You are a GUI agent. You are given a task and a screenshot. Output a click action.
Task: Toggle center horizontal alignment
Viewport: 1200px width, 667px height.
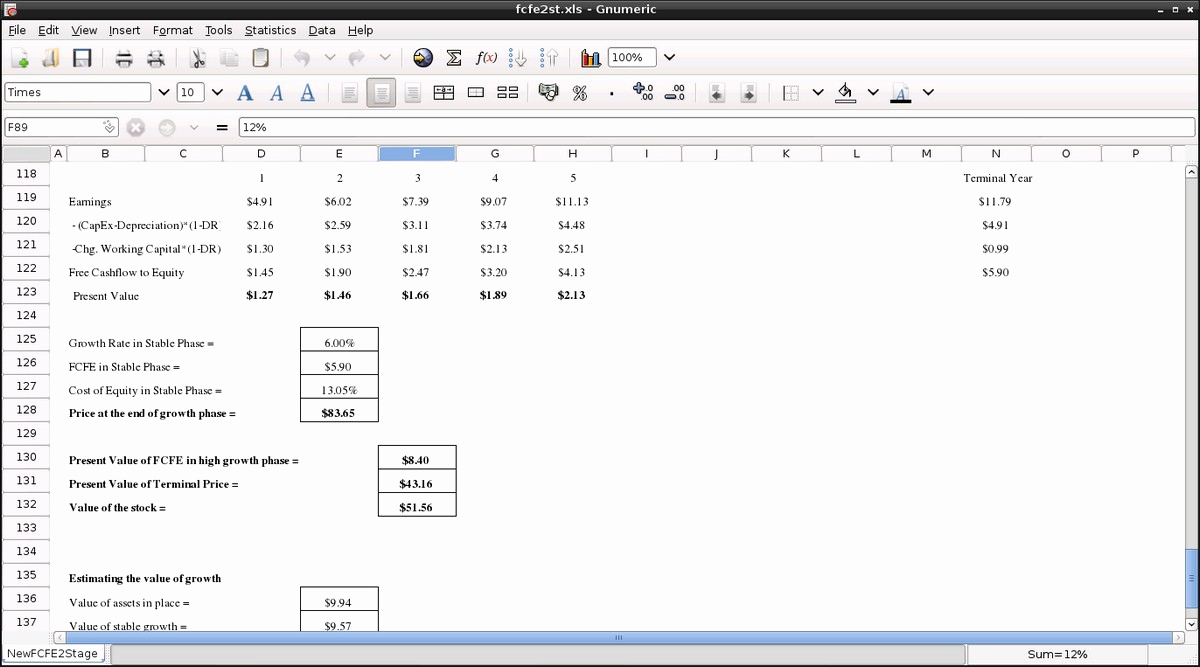tap(381, 93)
